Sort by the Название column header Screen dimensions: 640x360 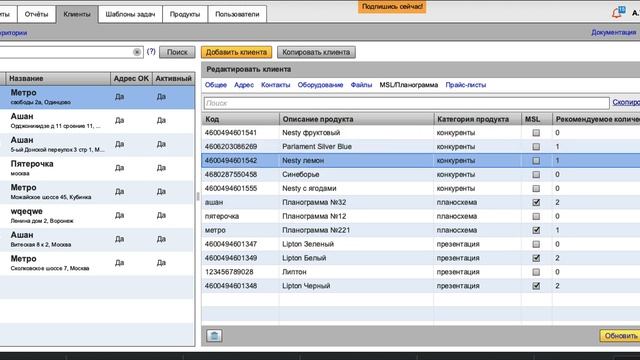(58, 78)
